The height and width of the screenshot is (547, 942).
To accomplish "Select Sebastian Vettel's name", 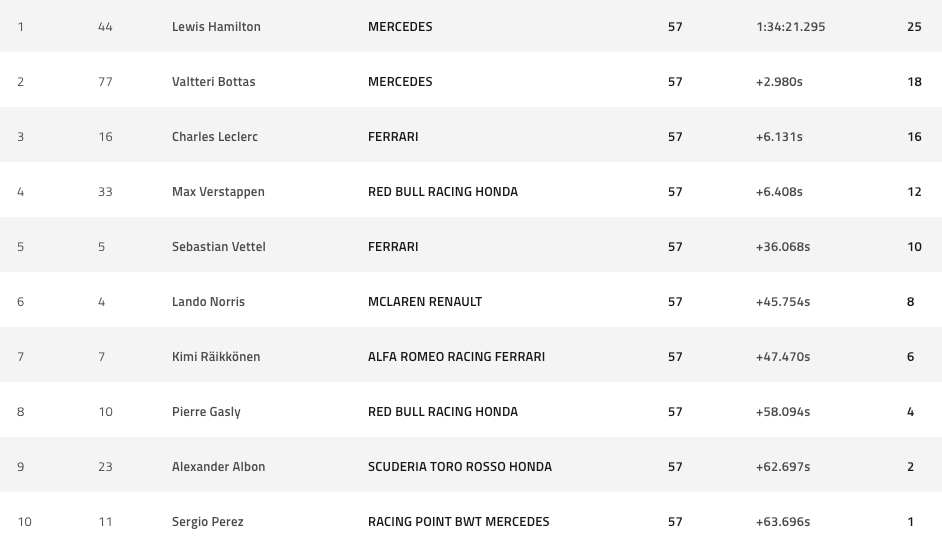I will pos(219,247).
